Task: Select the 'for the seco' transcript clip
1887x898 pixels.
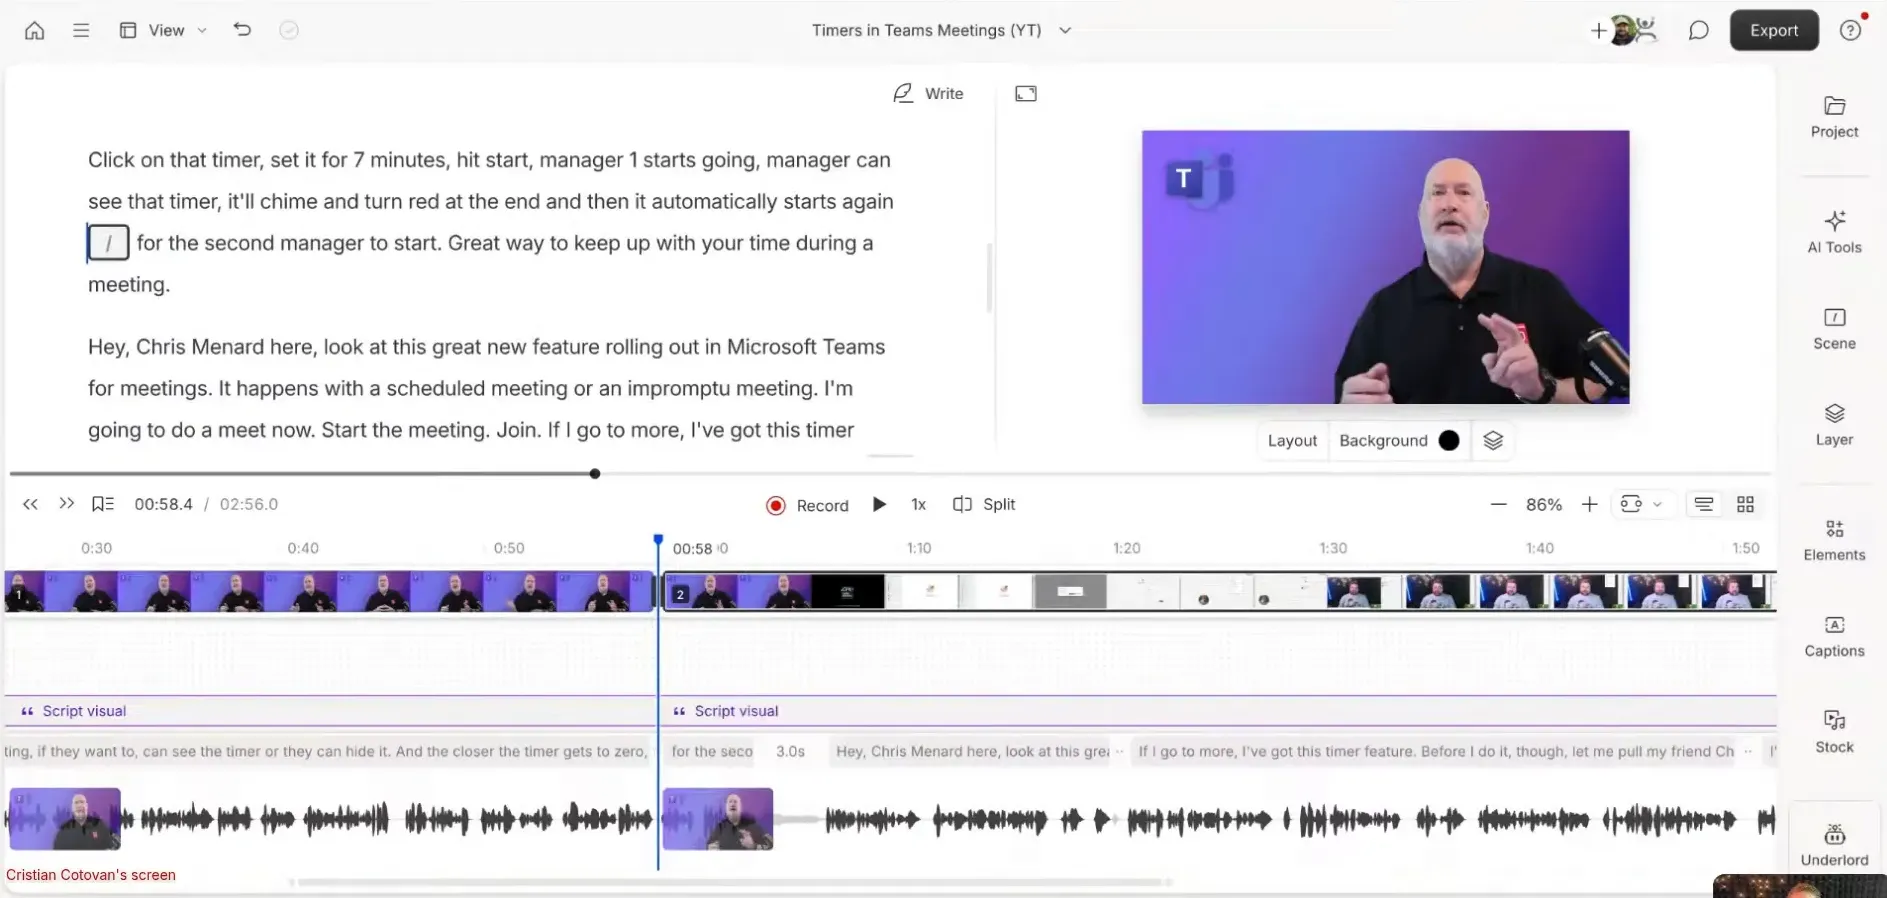Action: coord(712,751)
